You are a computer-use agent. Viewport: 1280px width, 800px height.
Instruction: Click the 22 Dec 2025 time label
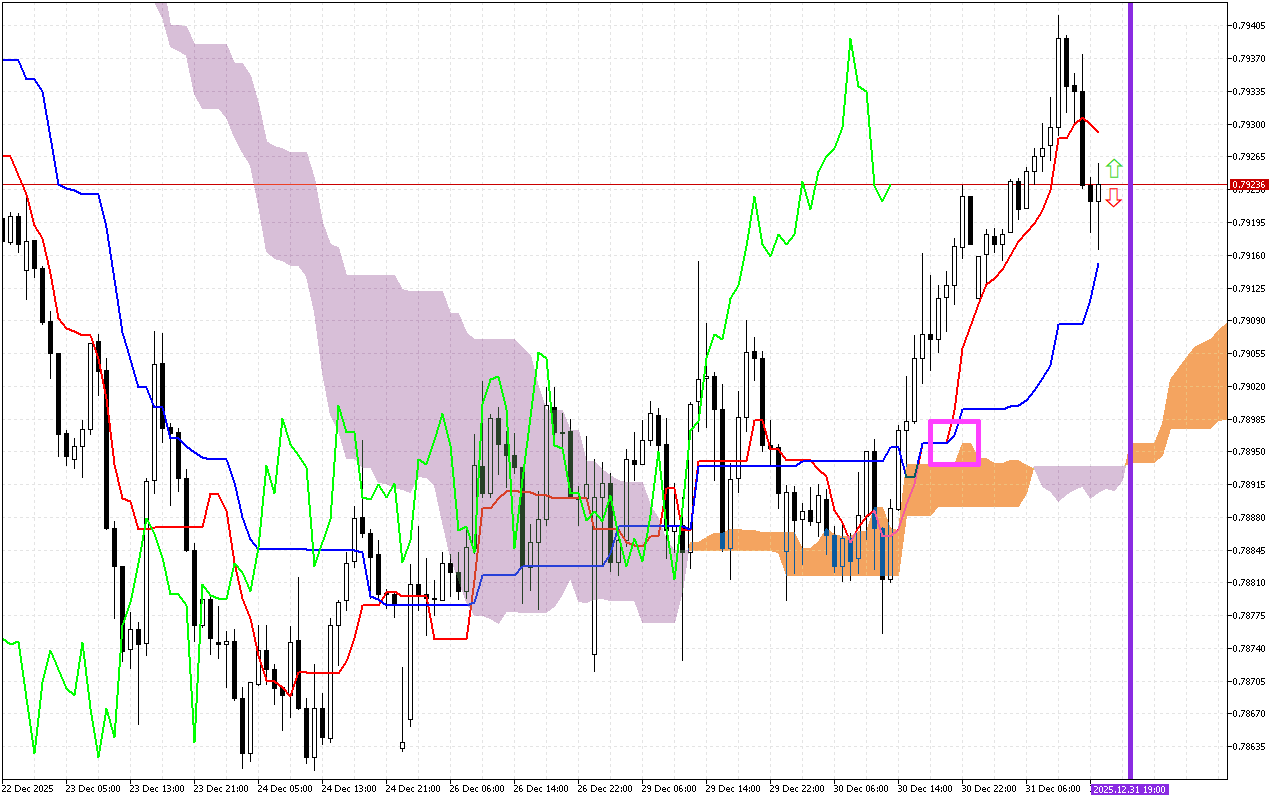tap(30, 789)
